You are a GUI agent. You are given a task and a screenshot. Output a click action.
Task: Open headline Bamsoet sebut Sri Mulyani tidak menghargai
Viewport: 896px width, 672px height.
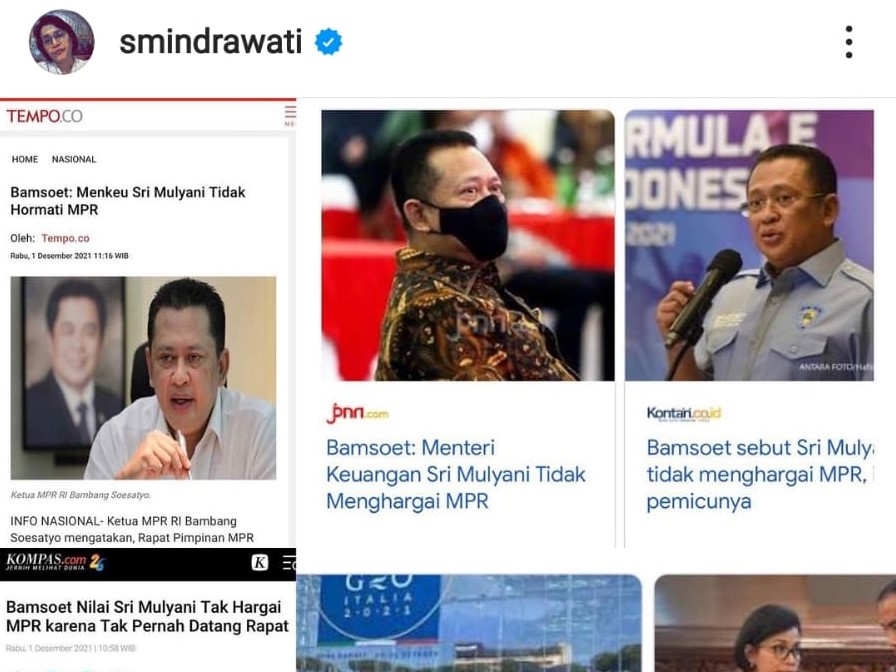(760, 474)
